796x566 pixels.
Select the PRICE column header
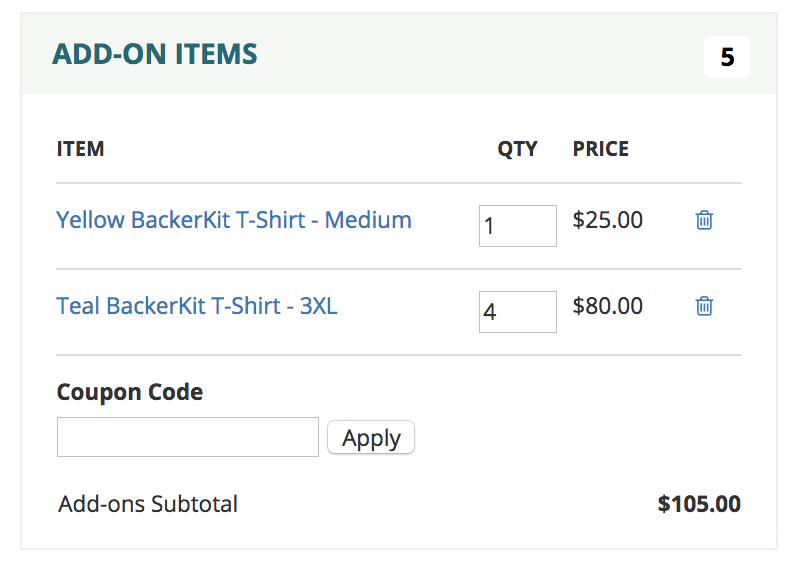[x=601, y=149]
